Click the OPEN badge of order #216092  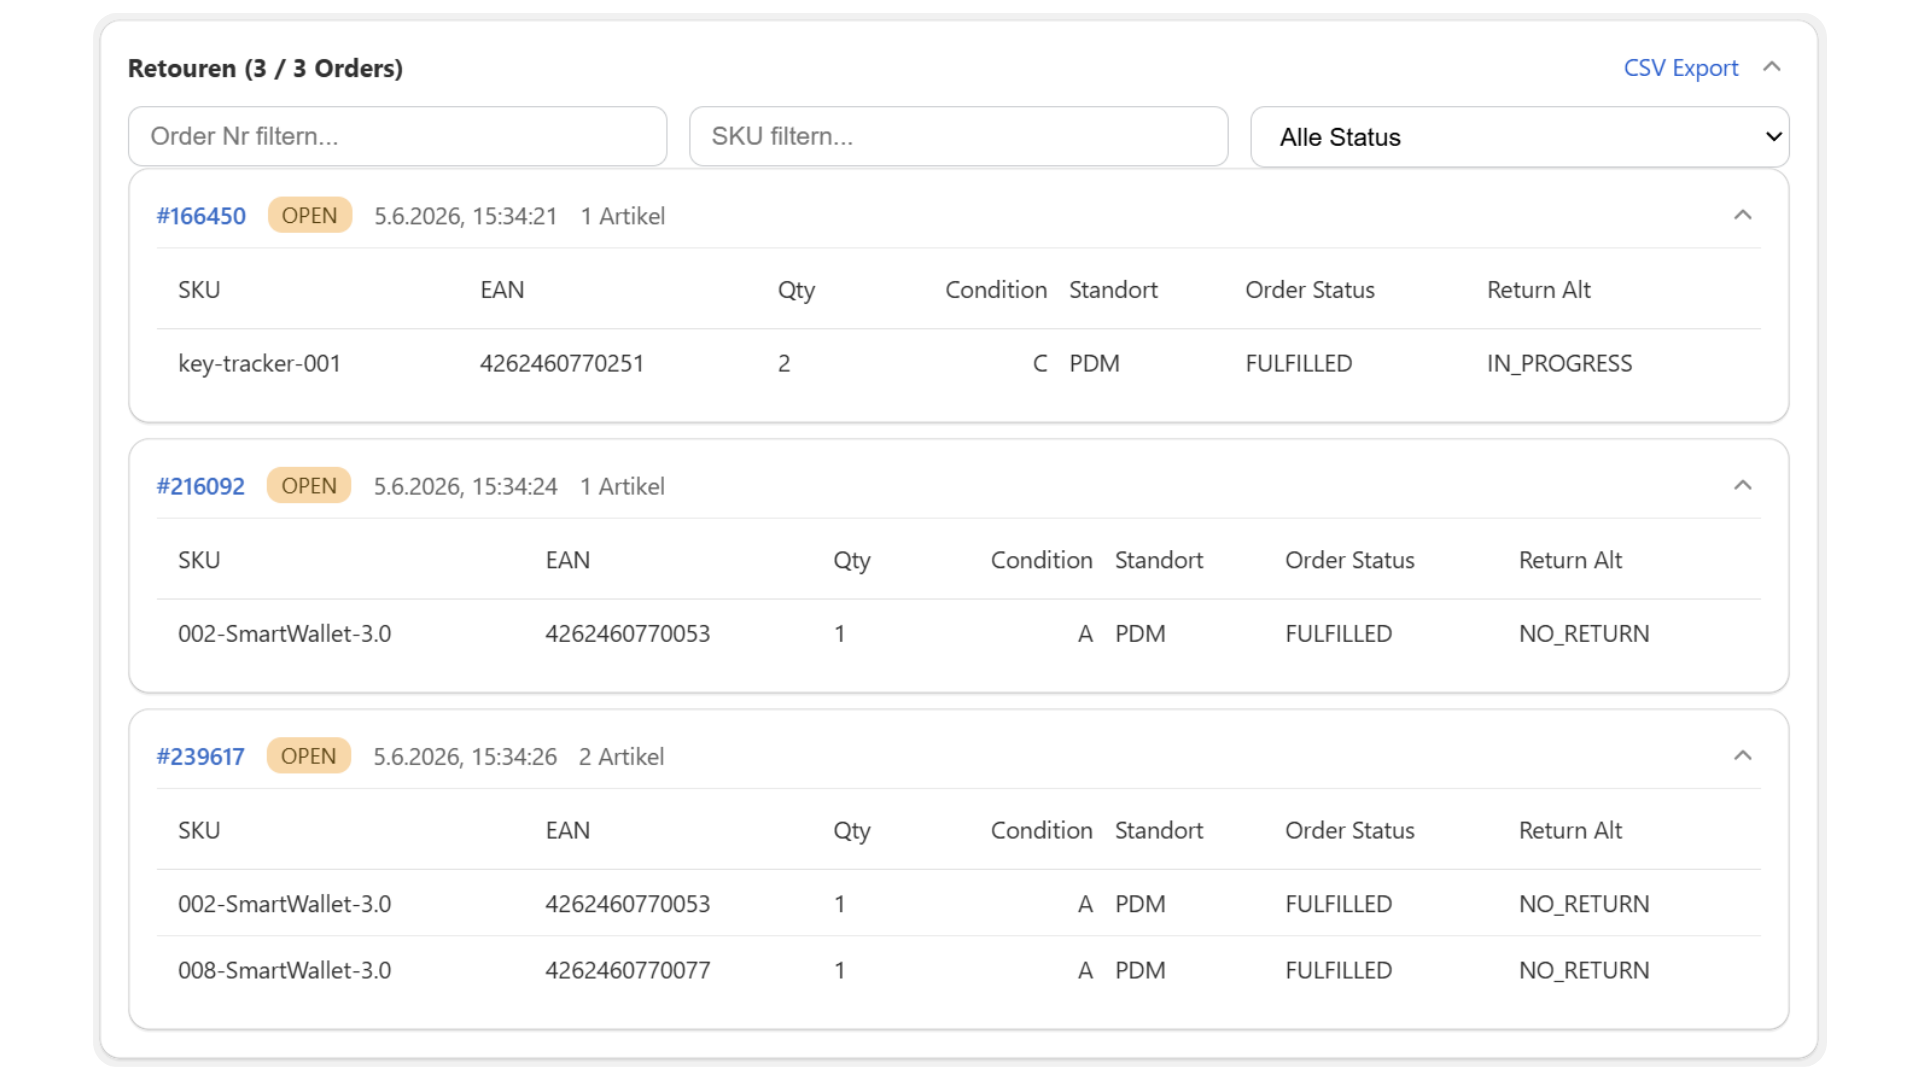coord(309,485)
